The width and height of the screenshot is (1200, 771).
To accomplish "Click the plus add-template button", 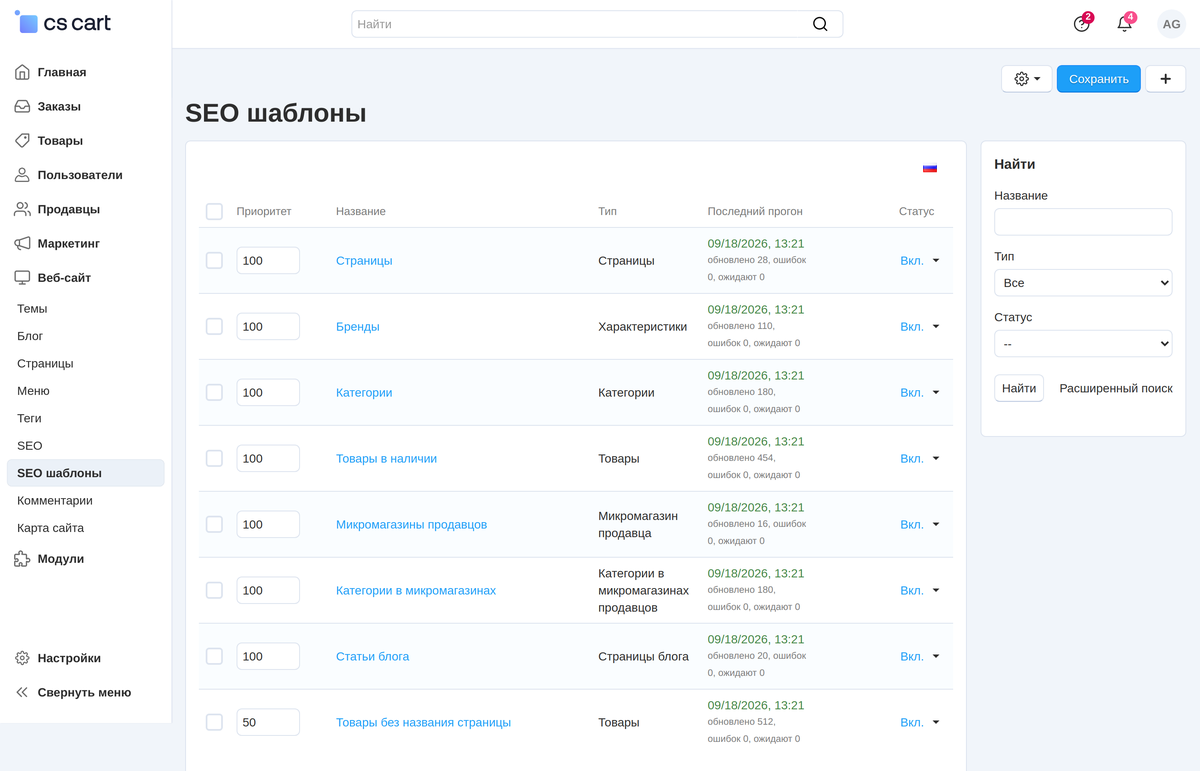I will (x=1165, y=79).
